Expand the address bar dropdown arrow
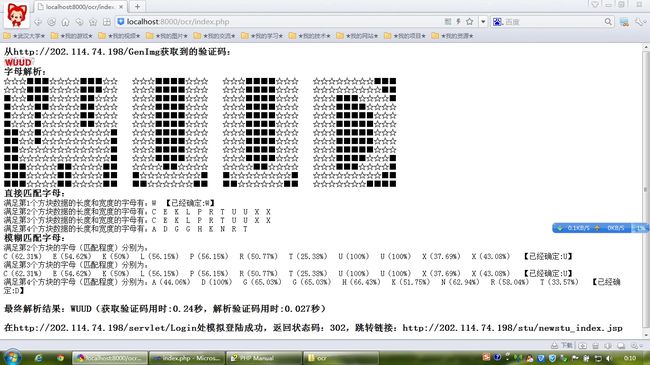Screen dimensions: 650x365 (483, 22)
